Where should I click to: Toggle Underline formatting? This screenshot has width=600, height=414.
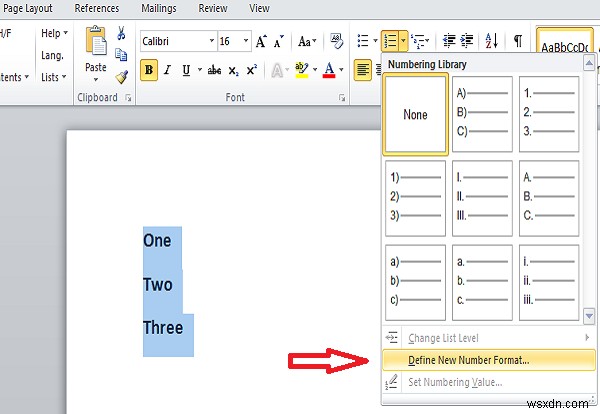point(186,70)
